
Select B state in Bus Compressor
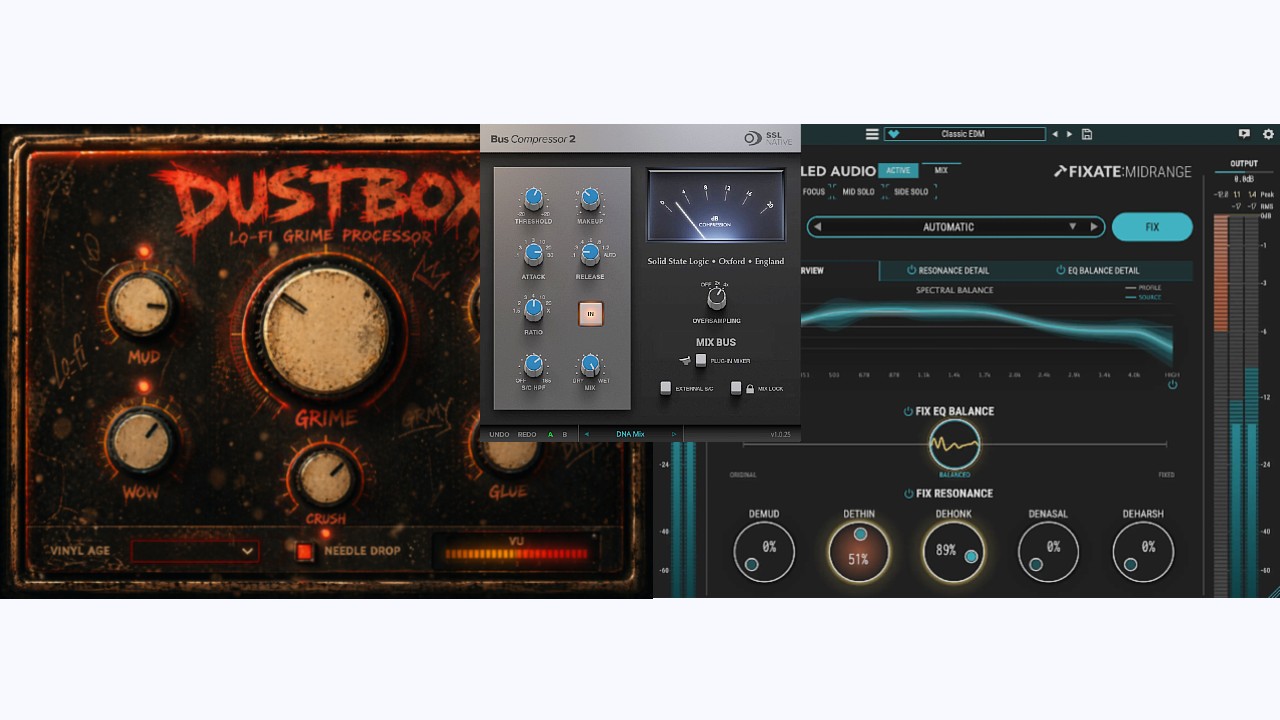(x=564, y=434)
